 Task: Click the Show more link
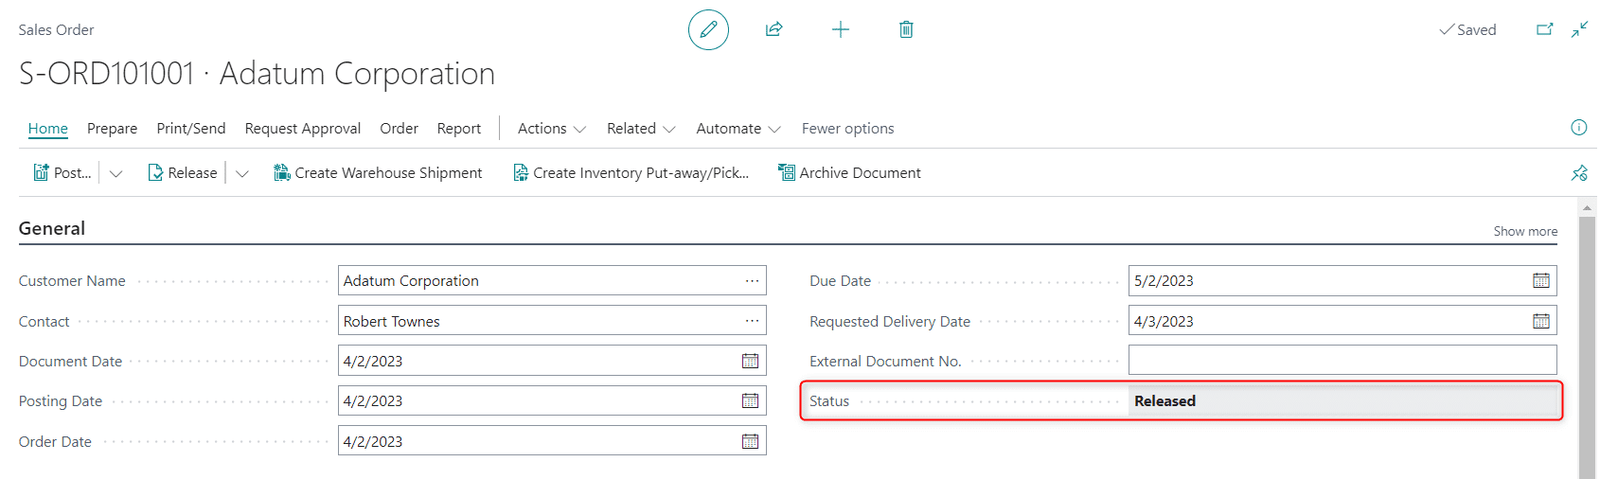click(1525, 231)
